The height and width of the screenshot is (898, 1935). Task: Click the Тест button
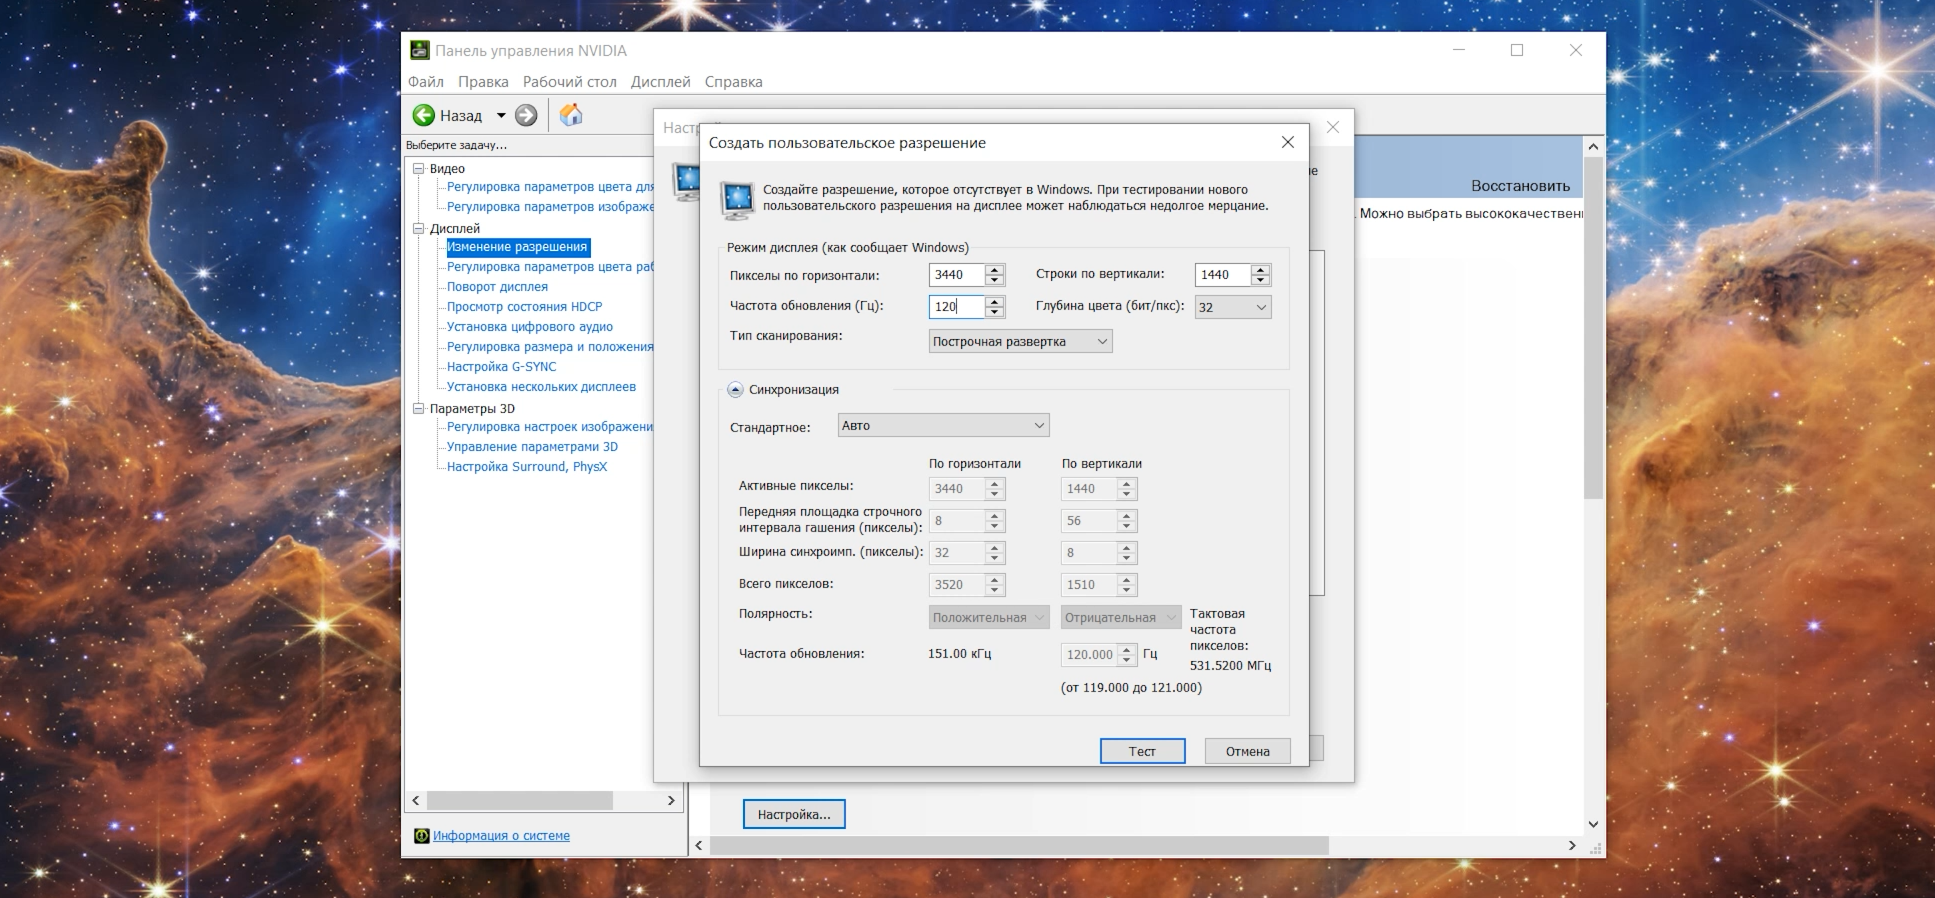tap(1142, 752)
